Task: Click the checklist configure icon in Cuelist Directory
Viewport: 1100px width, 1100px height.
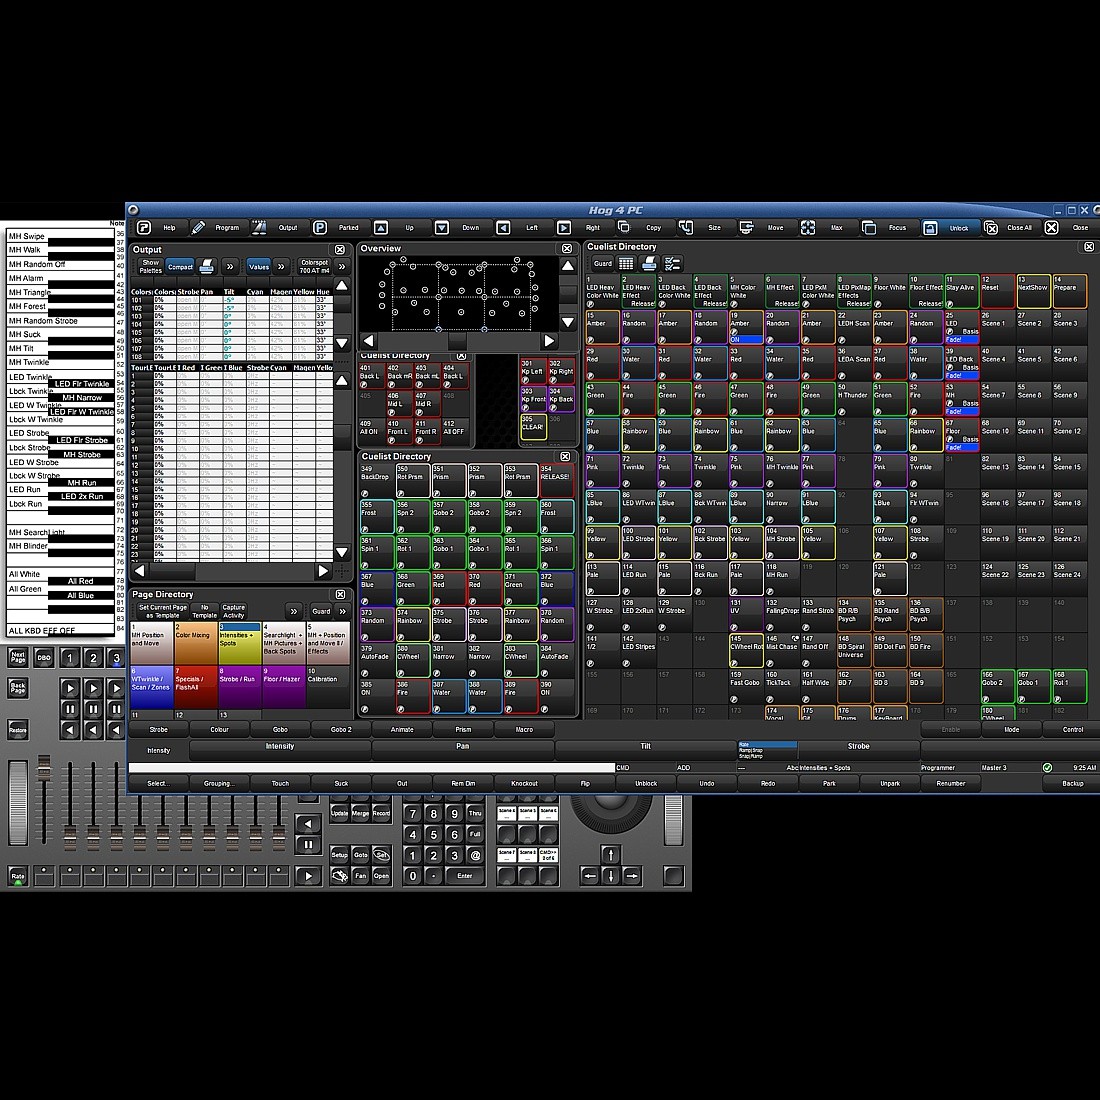Action: (672, 264)
